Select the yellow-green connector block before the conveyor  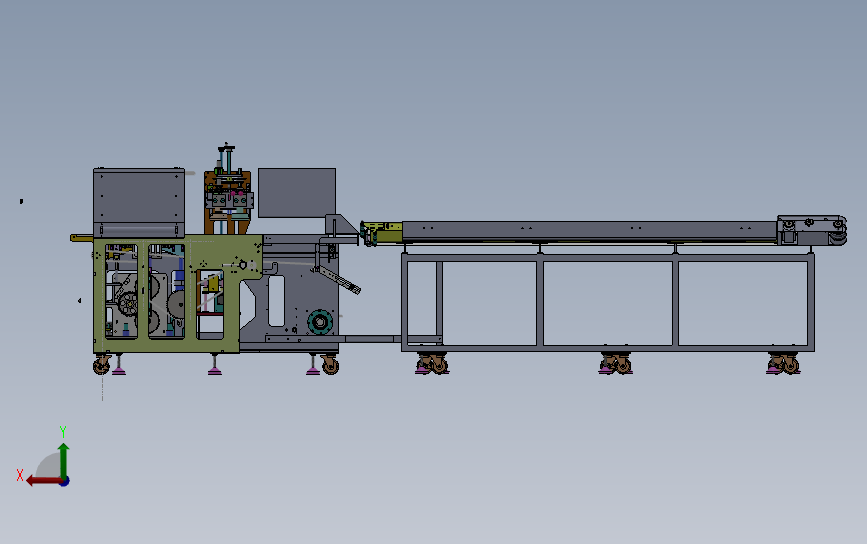(382, 232)
